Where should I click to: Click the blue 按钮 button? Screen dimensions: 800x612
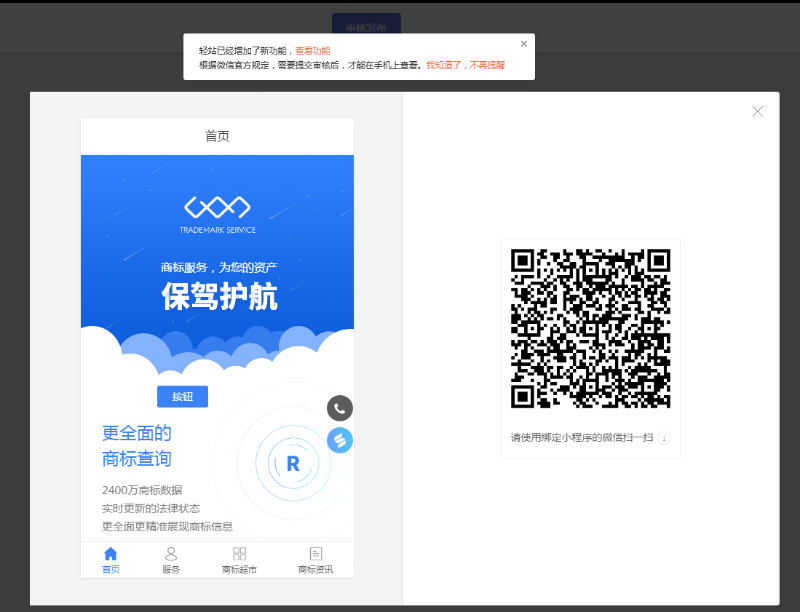pos(182,396)
